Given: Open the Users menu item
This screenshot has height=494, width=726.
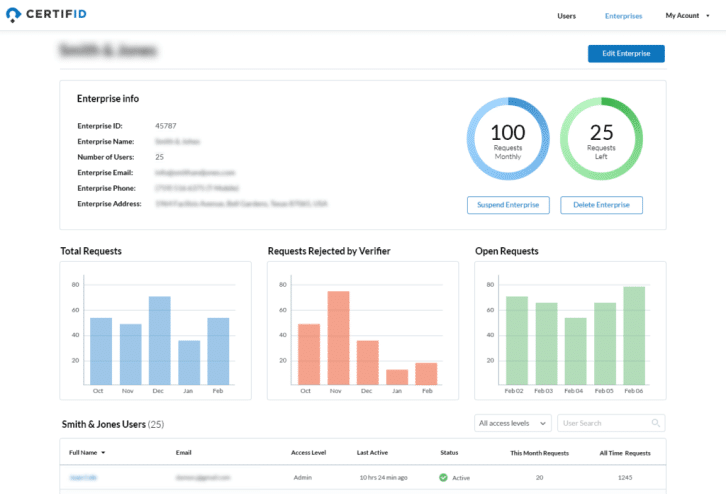Looking at the screenshot, I should [566, 16].
